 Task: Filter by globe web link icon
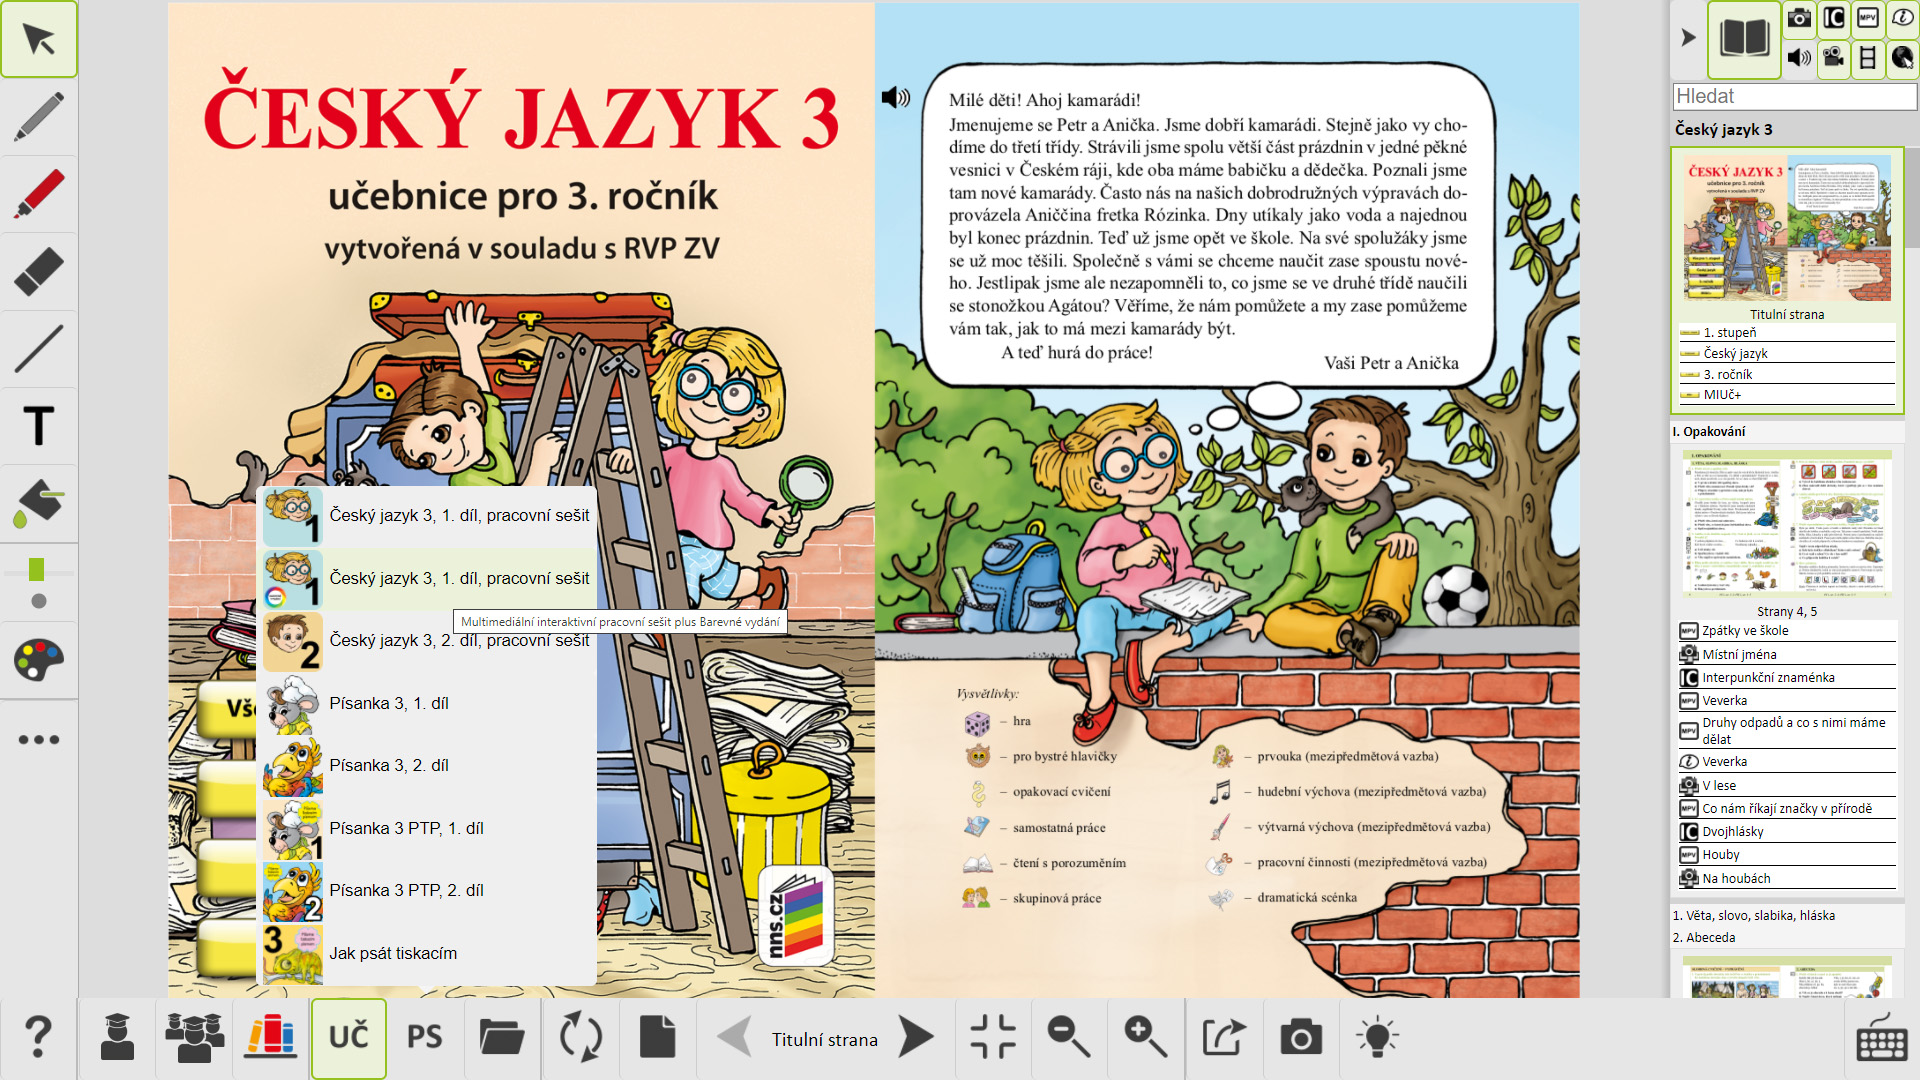click(1902, 57)
